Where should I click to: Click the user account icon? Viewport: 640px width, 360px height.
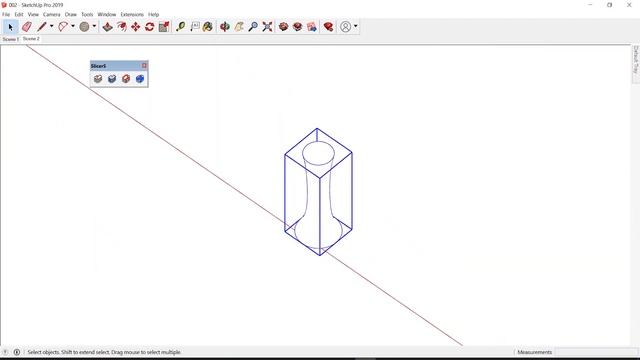(345, 27)
